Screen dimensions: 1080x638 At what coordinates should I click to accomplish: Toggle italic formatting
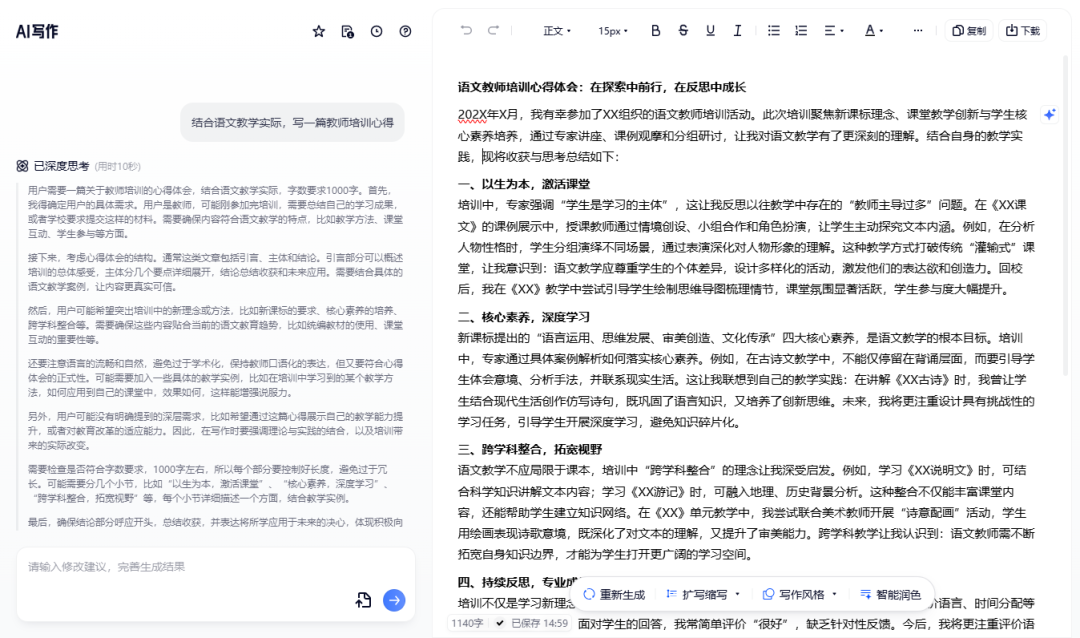point(738,31)
